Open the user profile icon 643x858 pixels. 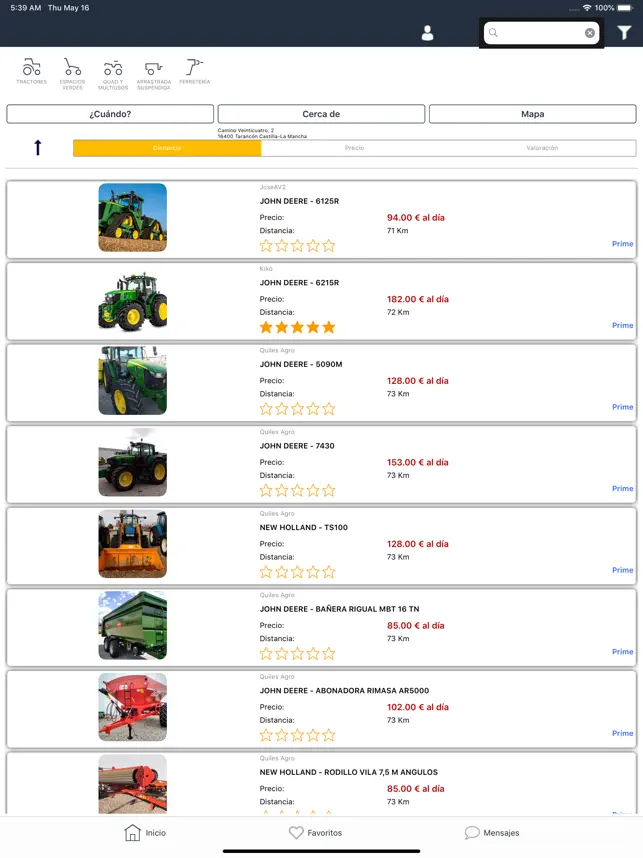click(x=427, y=33)
